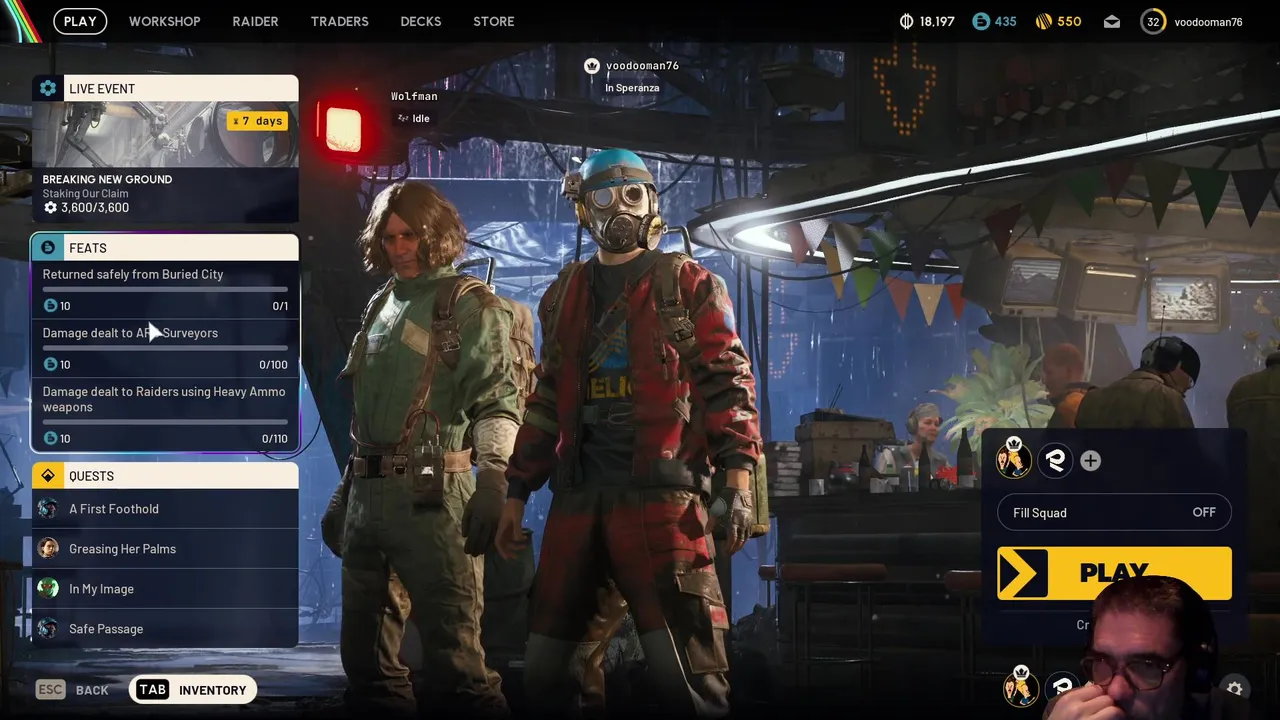Click the Quests header icon

(x=48, y=476)
